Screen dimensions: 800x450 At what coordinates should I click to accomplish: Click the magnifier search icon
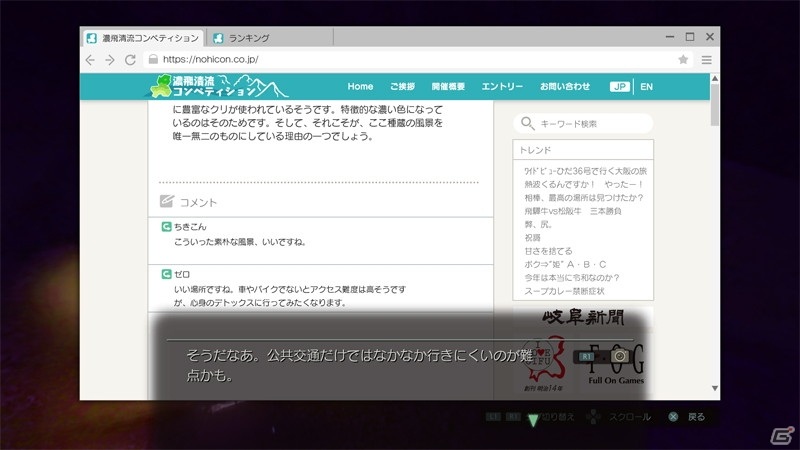point(527,123)
